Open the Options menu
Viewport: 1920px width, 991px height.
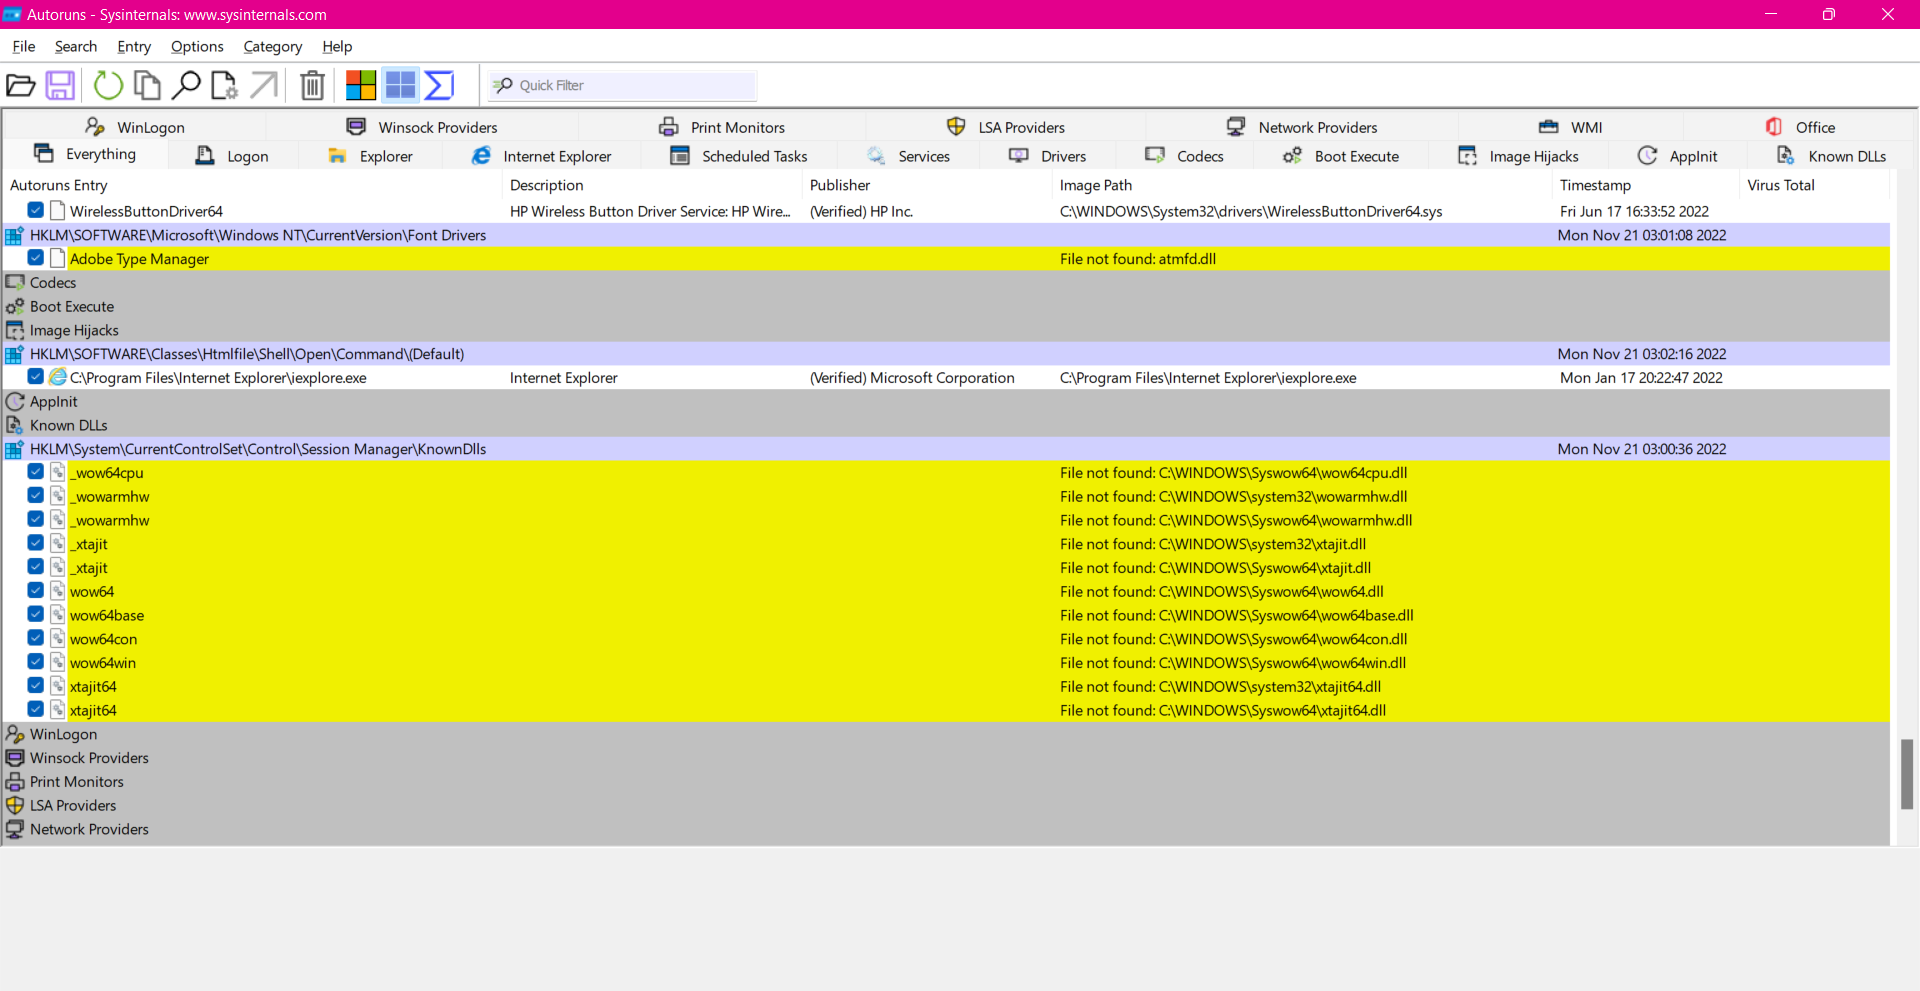(x=197, y=46)
